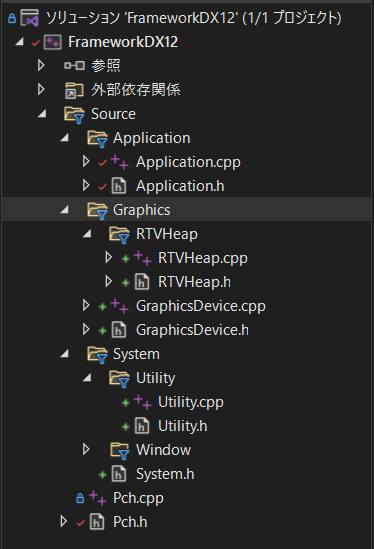
Task: Expand the GraphicsDevice.h node
Action: [x=86, y=329]
